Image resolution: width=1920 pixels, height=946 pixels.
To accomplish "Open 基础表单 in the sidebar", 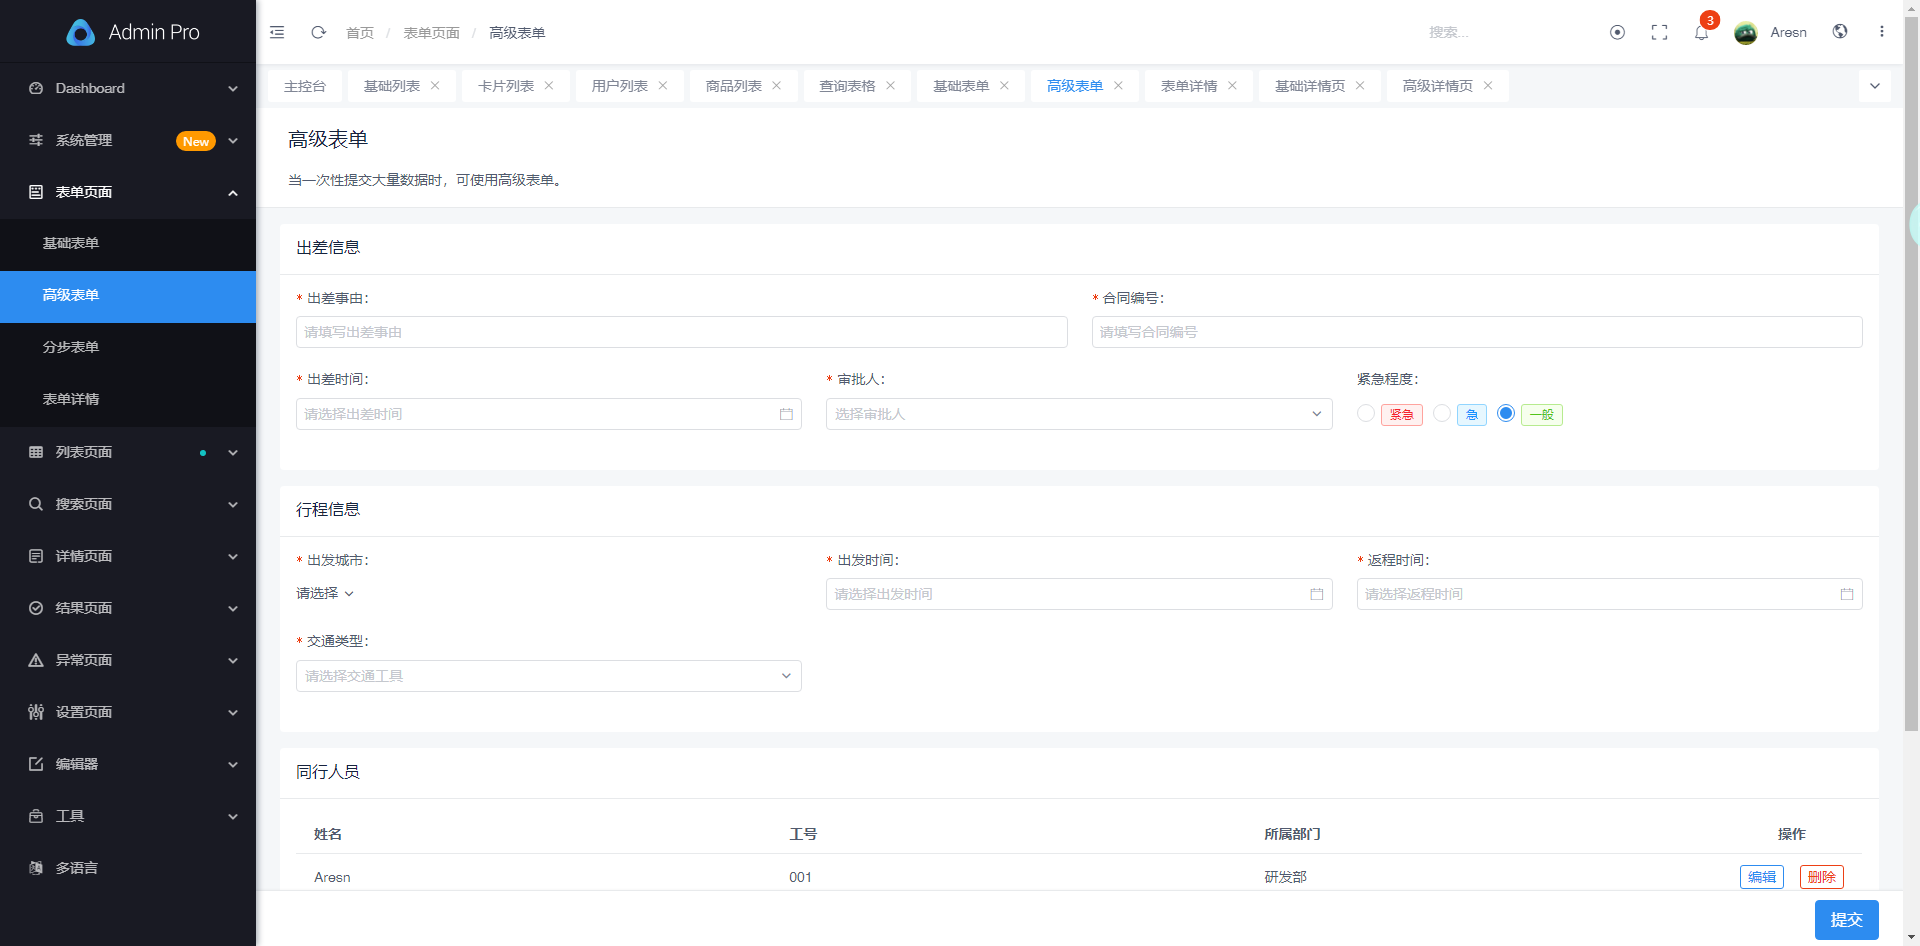I will coord(128,243).
